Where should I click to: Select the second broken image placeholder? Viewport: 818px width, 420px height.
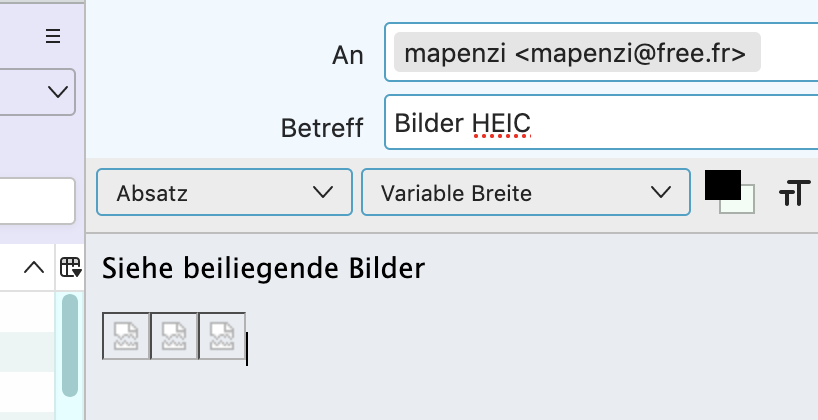click(175, 335)
